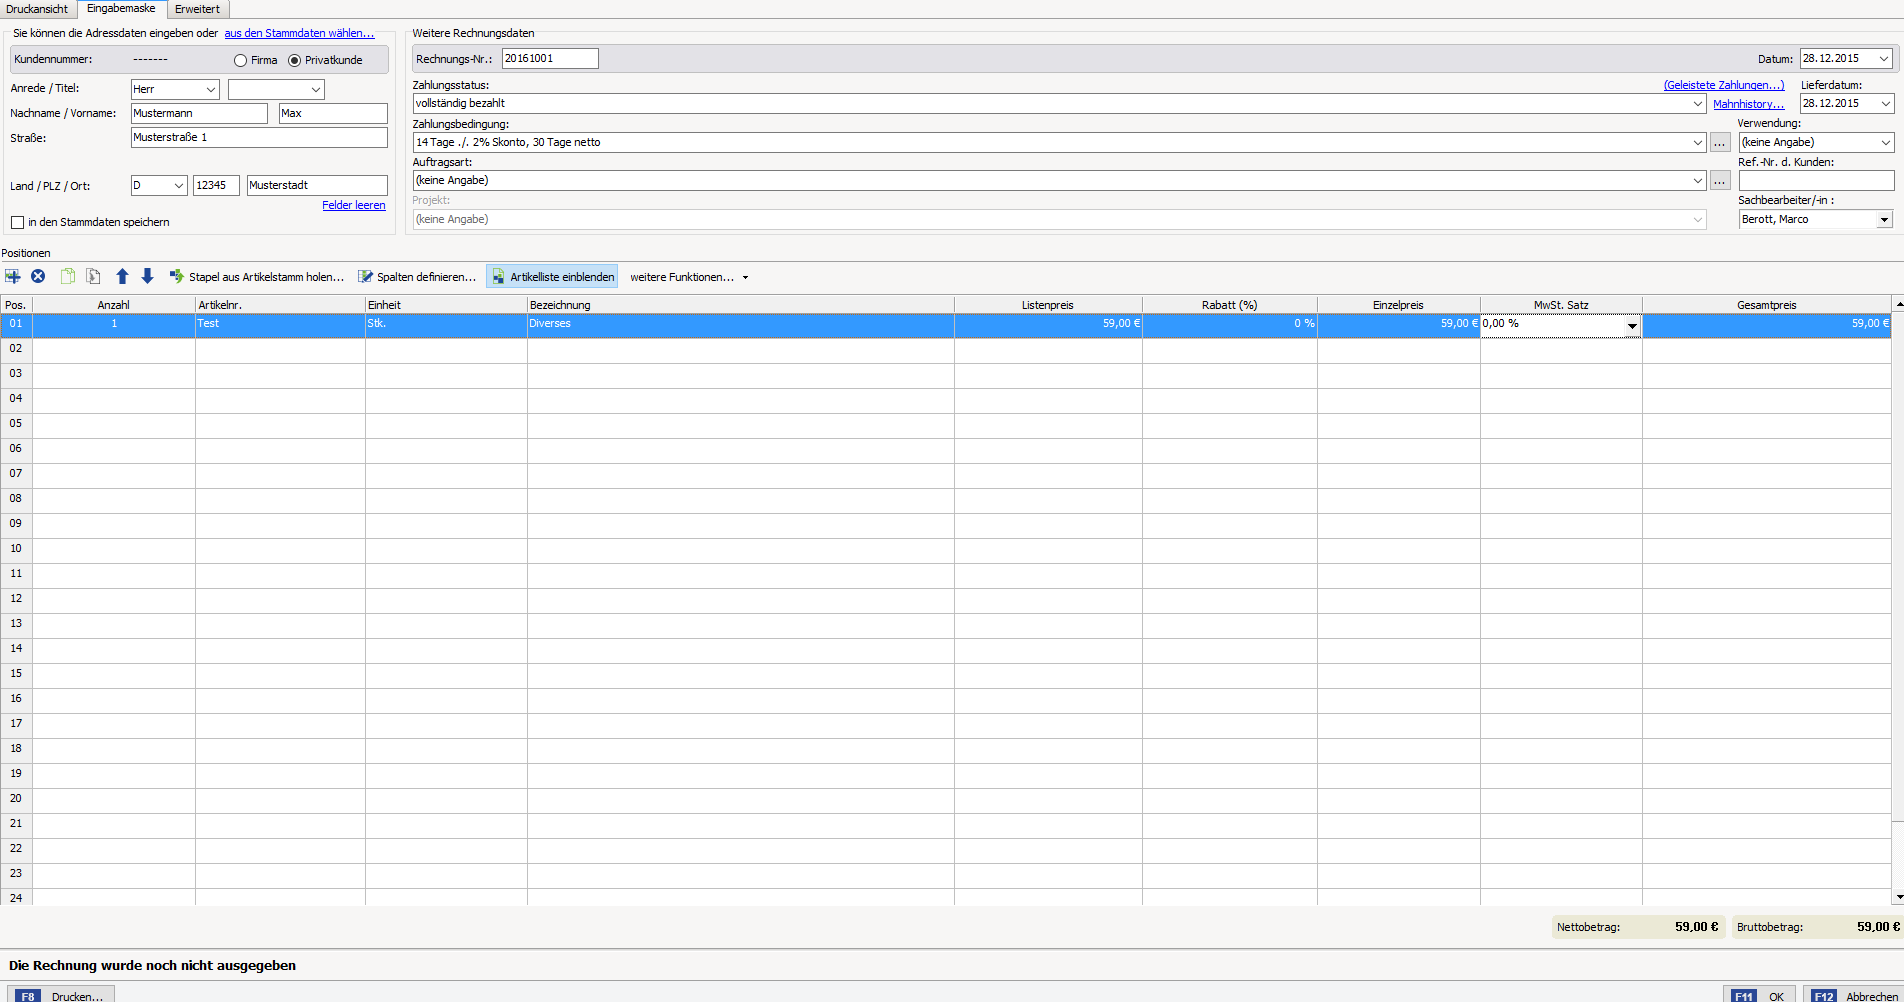
Task: Move the position up with the arrow
Action: pyautogui.click(x=122, y=276)
